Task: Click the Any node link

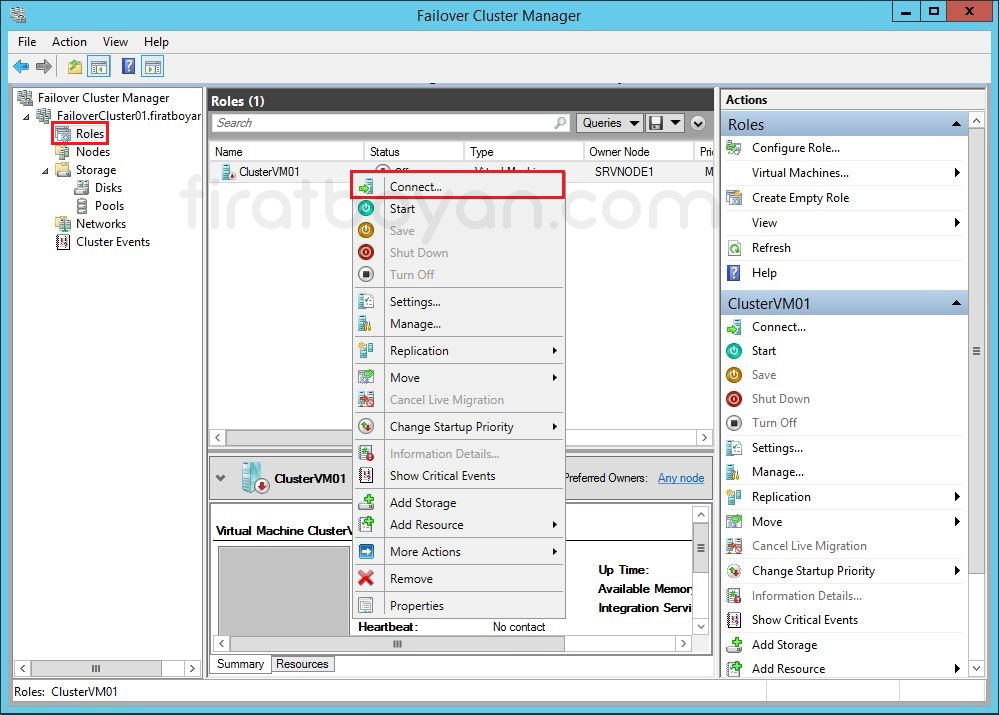Action: (681, 478)
